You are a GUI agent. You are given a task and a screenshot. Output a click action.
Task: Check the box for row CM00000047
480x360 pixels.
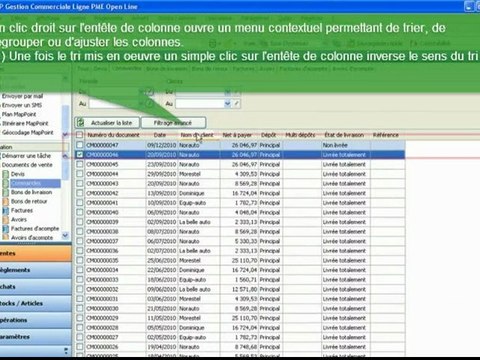tap(79, 145)
